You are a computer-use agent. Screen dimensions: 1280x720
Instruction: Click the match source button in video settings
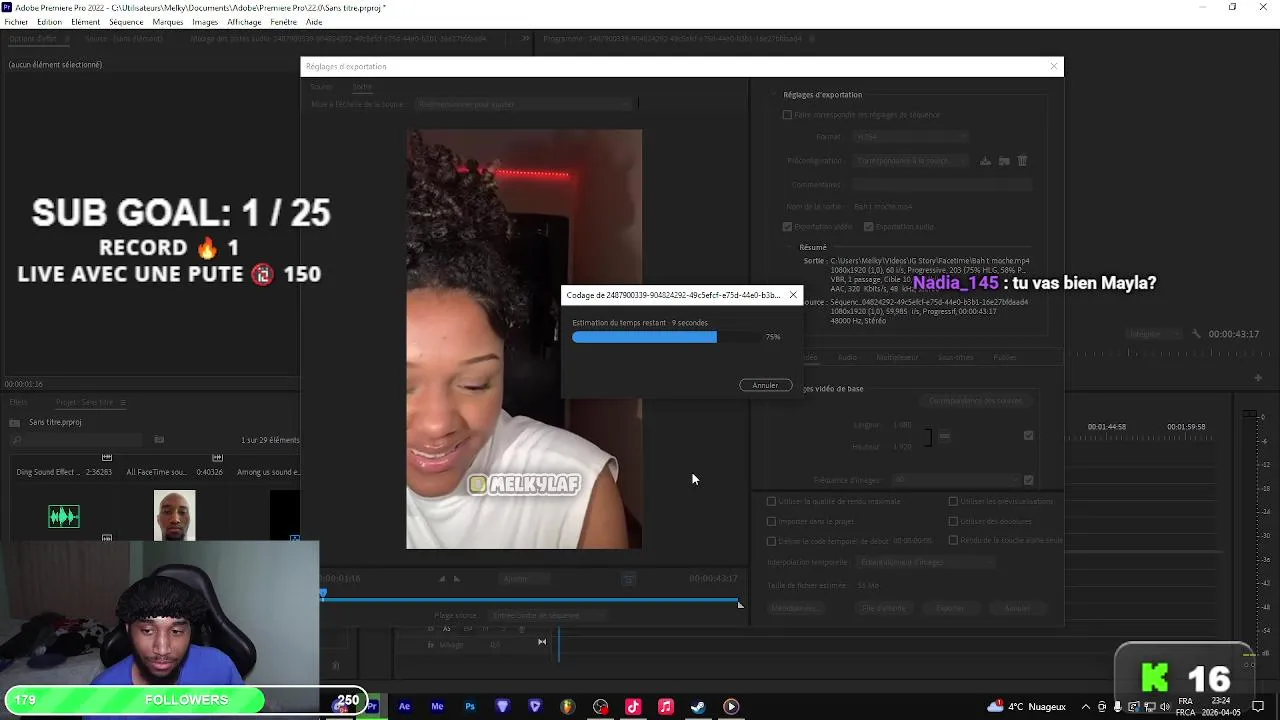coord(975,401)
